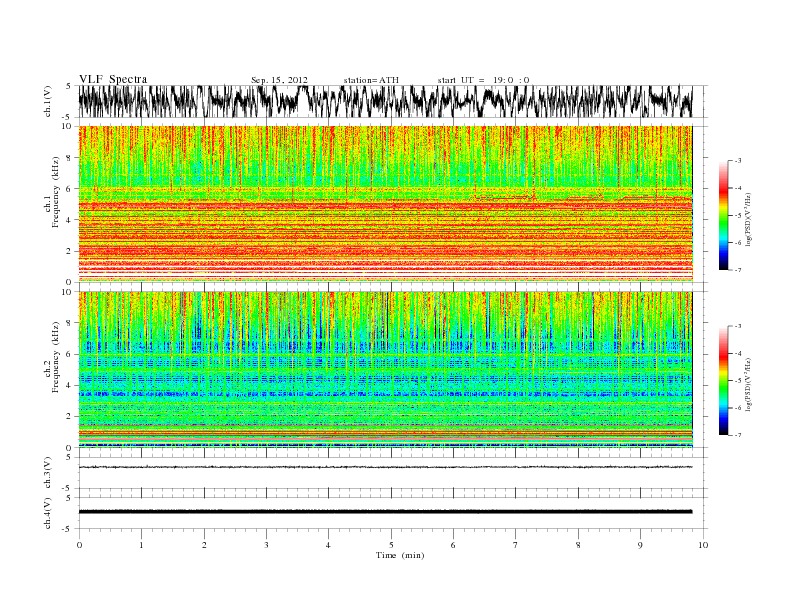Click the thick ch.4 waveform trace
The width and height of the screenshot is (792, 612).
(385, 512)
